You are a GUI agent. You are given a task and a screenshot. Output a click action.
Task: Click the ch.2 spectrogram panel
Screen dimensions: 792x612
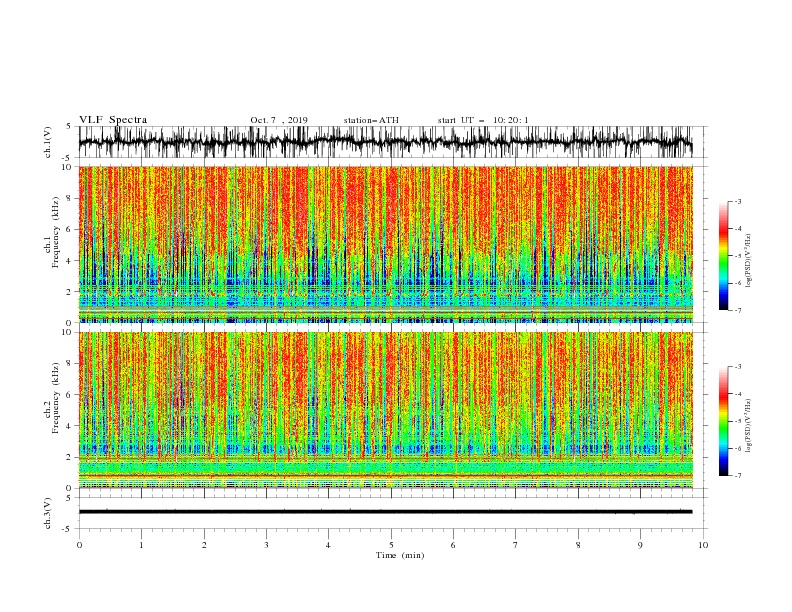point(385,410)
